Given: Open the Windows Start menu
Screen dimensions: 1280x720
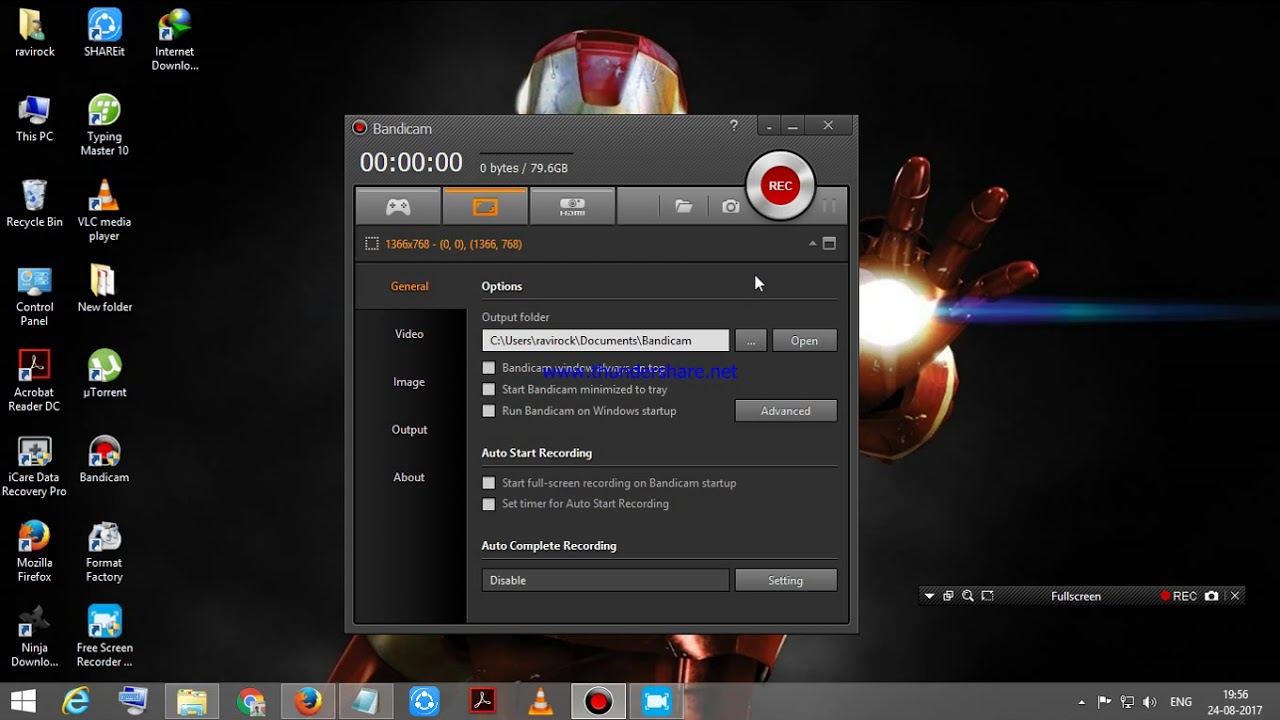Looking at the screenshot, I should coord(24,701).
